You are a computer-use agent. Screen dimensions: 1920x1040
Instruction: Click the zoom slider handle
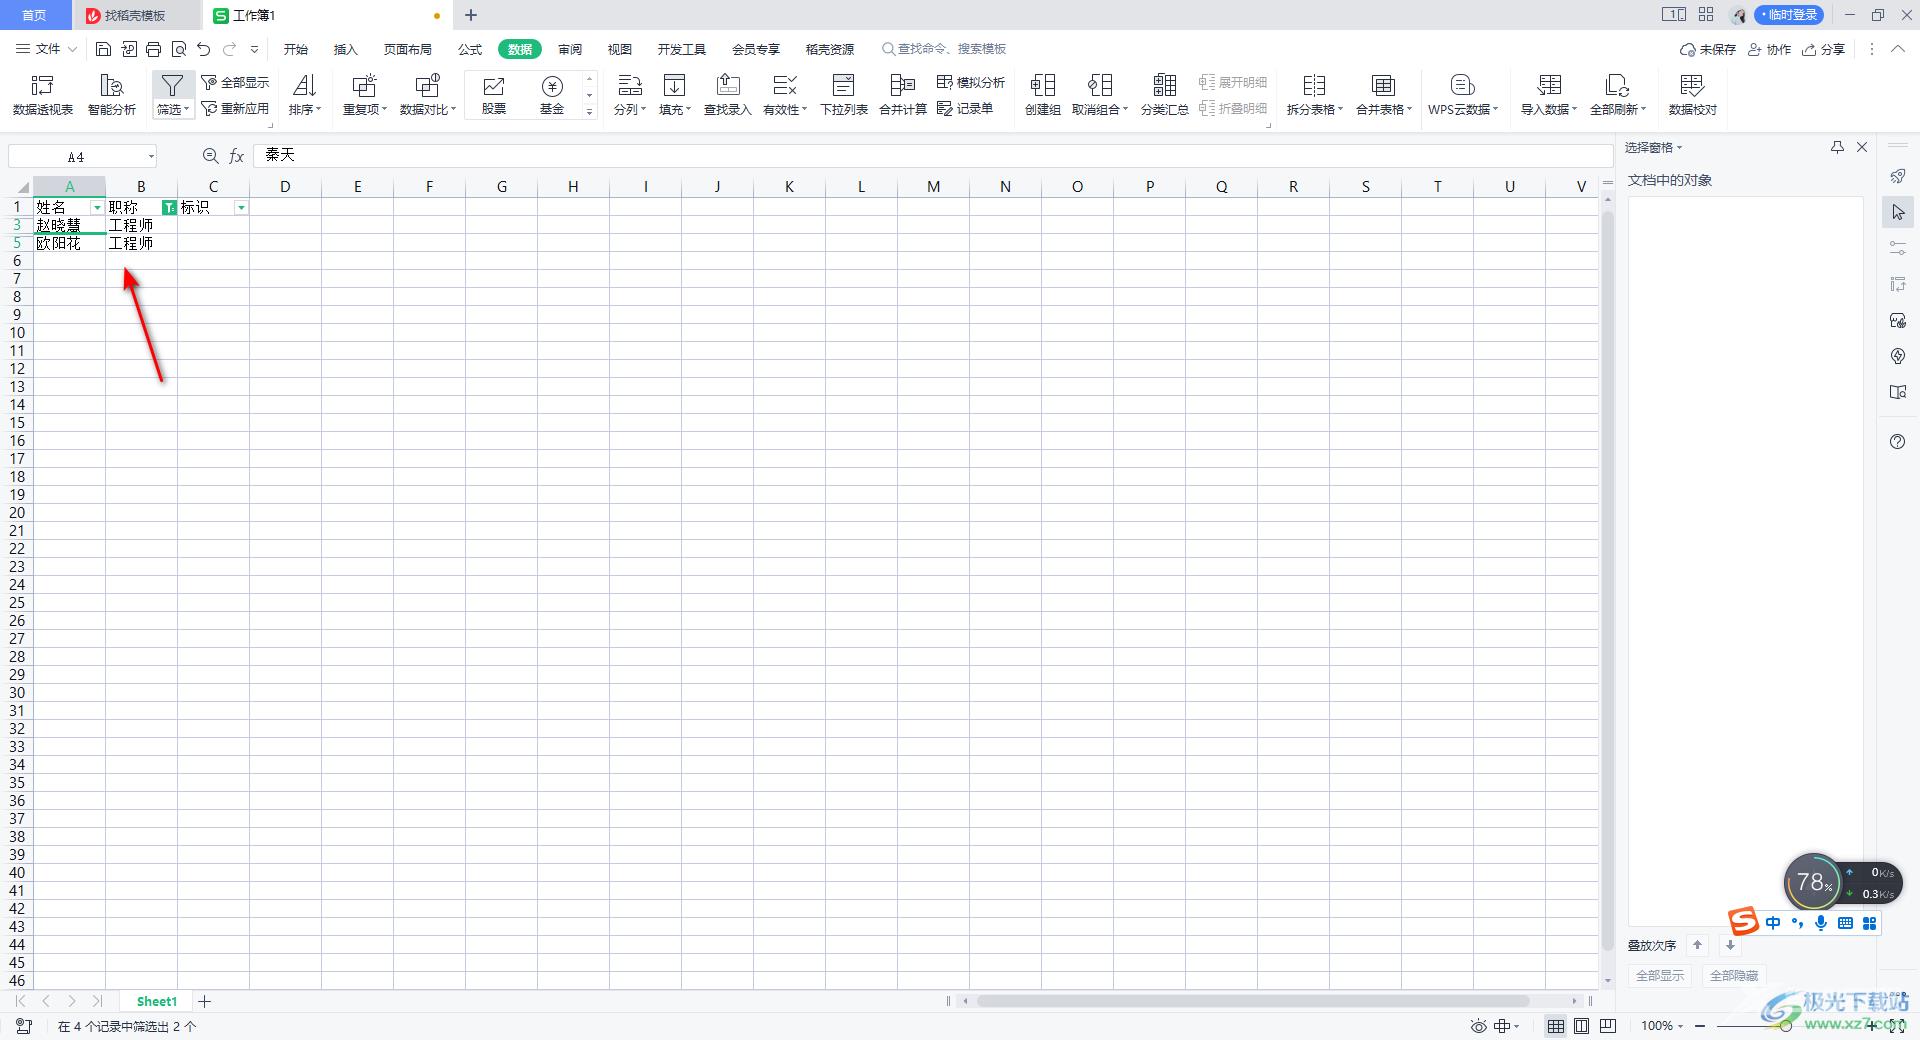[x=1785, y=1026]
